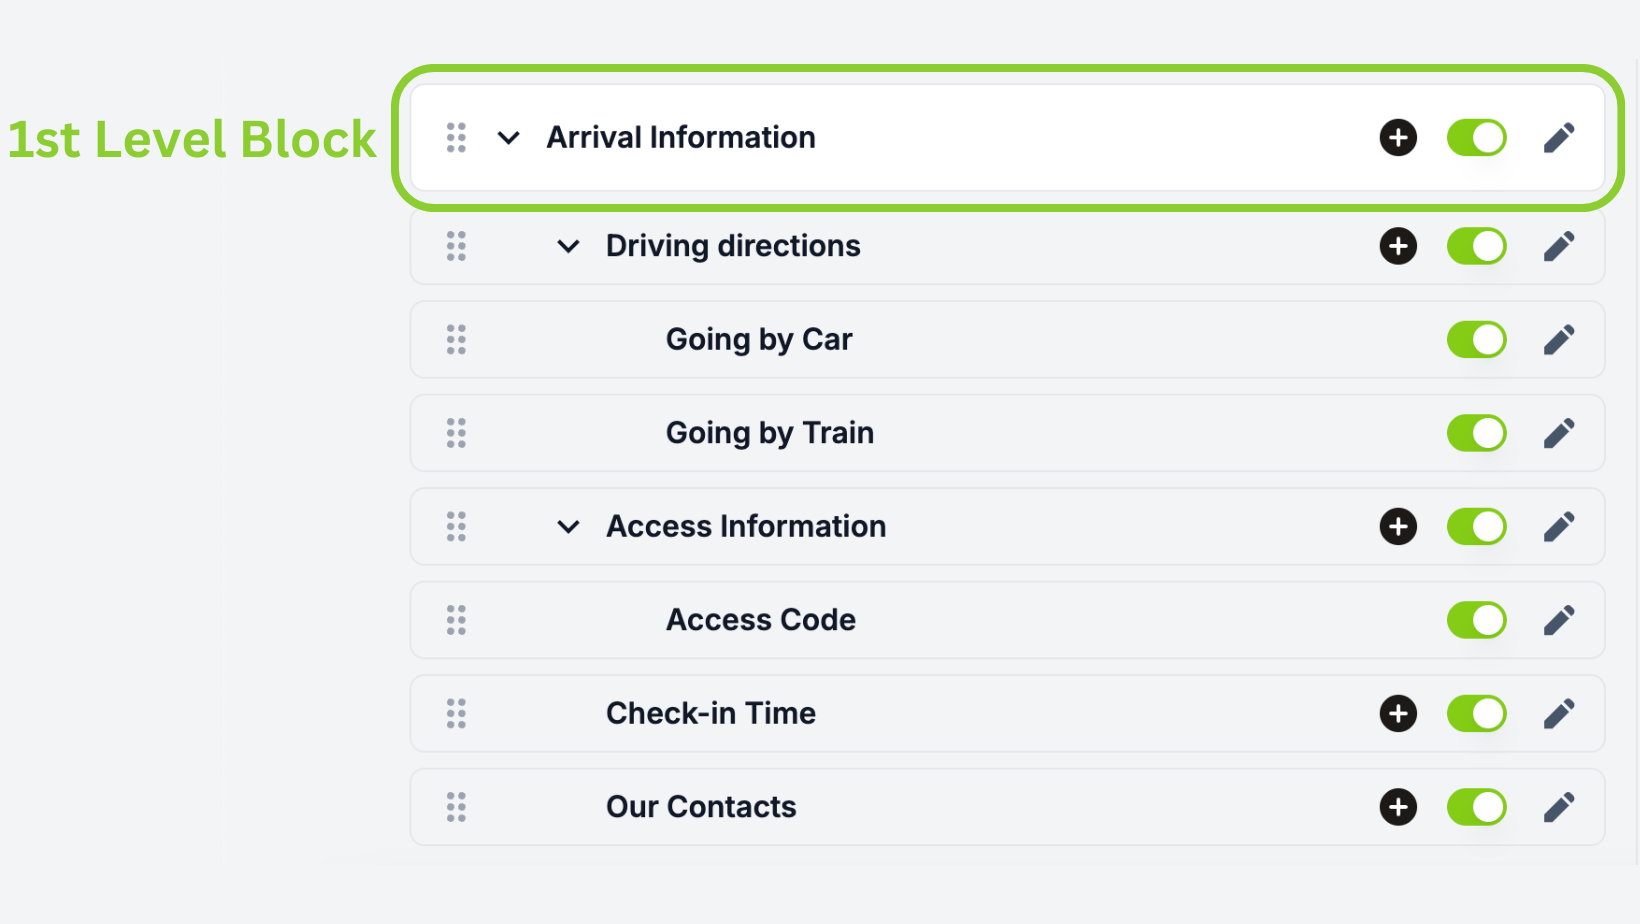Viewport: 1640px width, 924px height.
Task: Collapse the Driving directions chevron
Action: 568,246
